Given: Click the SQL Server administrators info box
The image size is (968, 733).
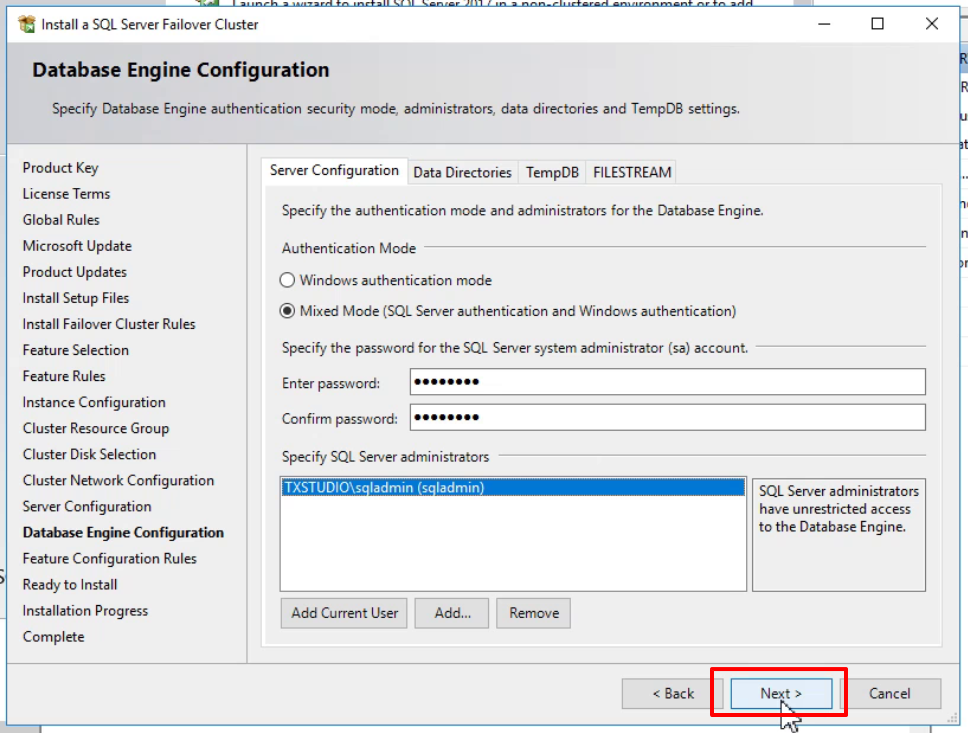Looking at the screenshot, I should 839,535.
